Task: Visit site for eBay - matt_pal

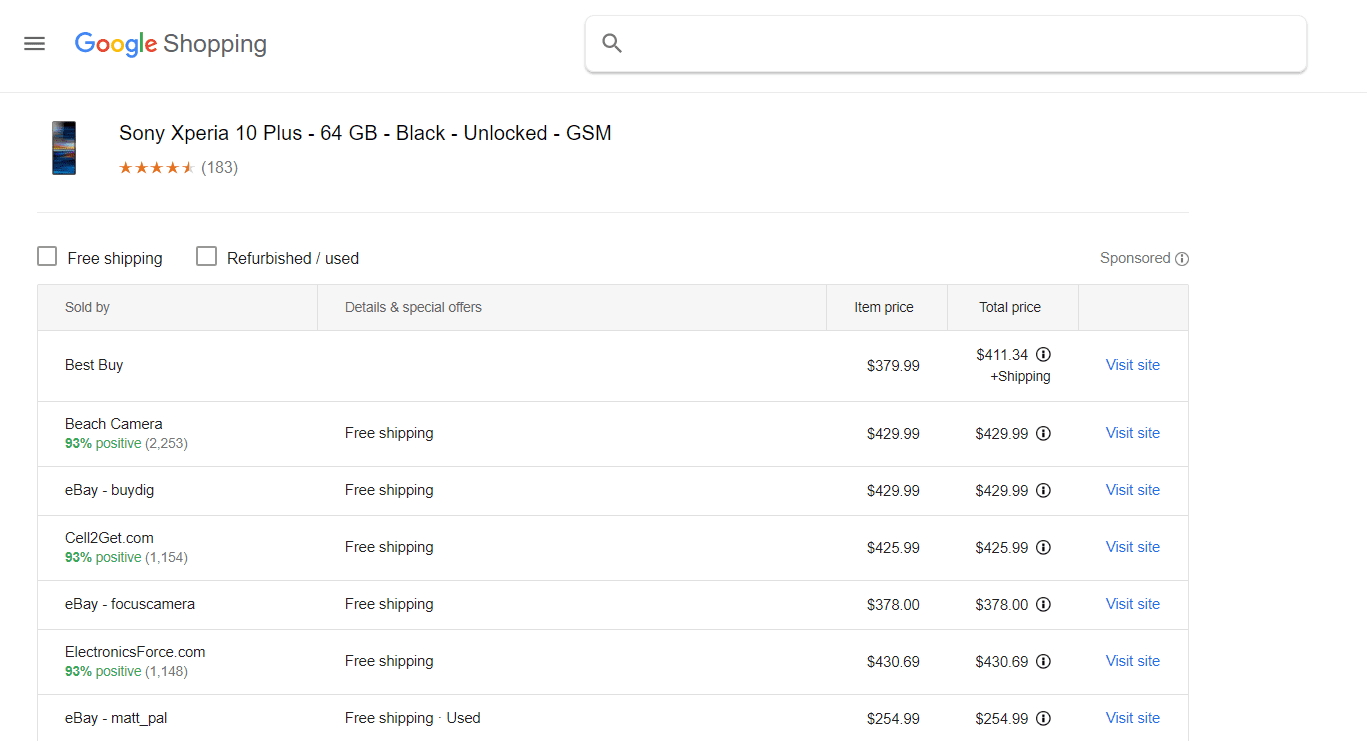Action: pyautogui.click(x=1133, y=718)
